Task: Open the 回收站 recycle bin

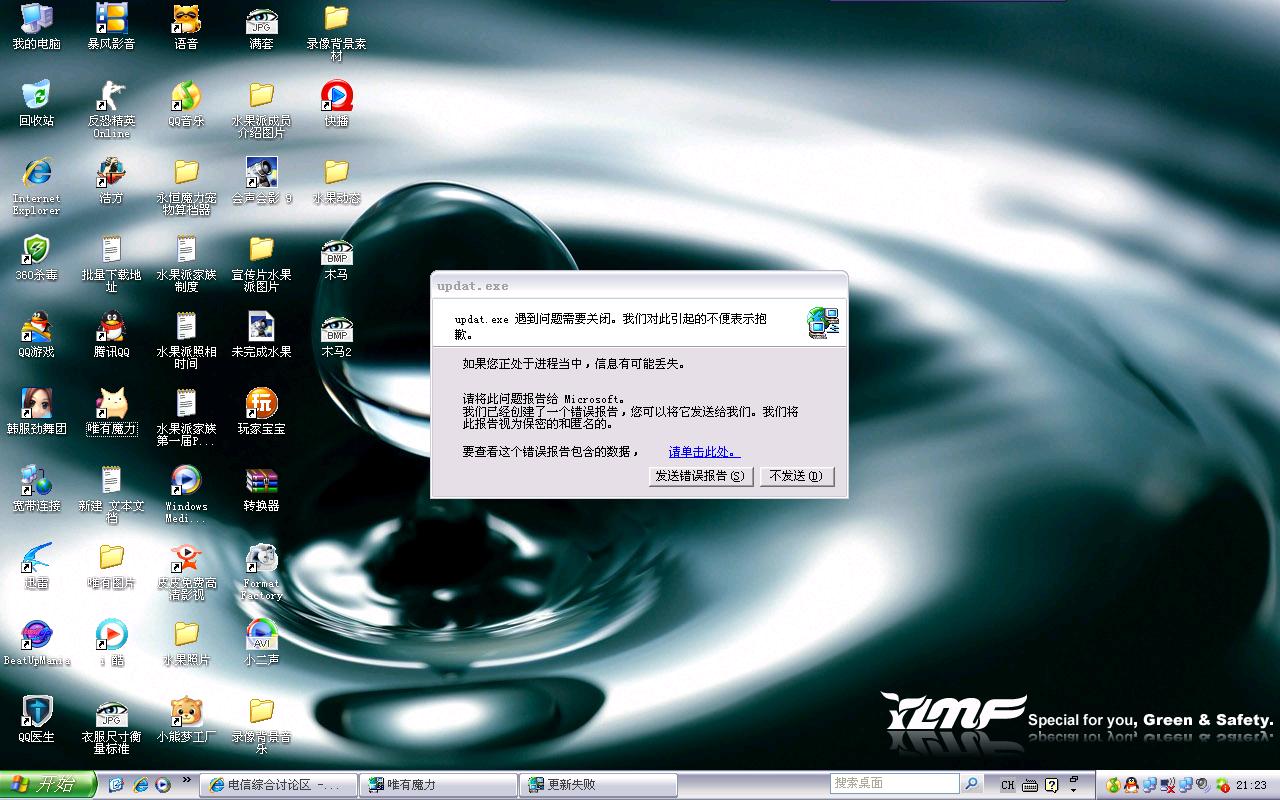Action: [36, 103]
